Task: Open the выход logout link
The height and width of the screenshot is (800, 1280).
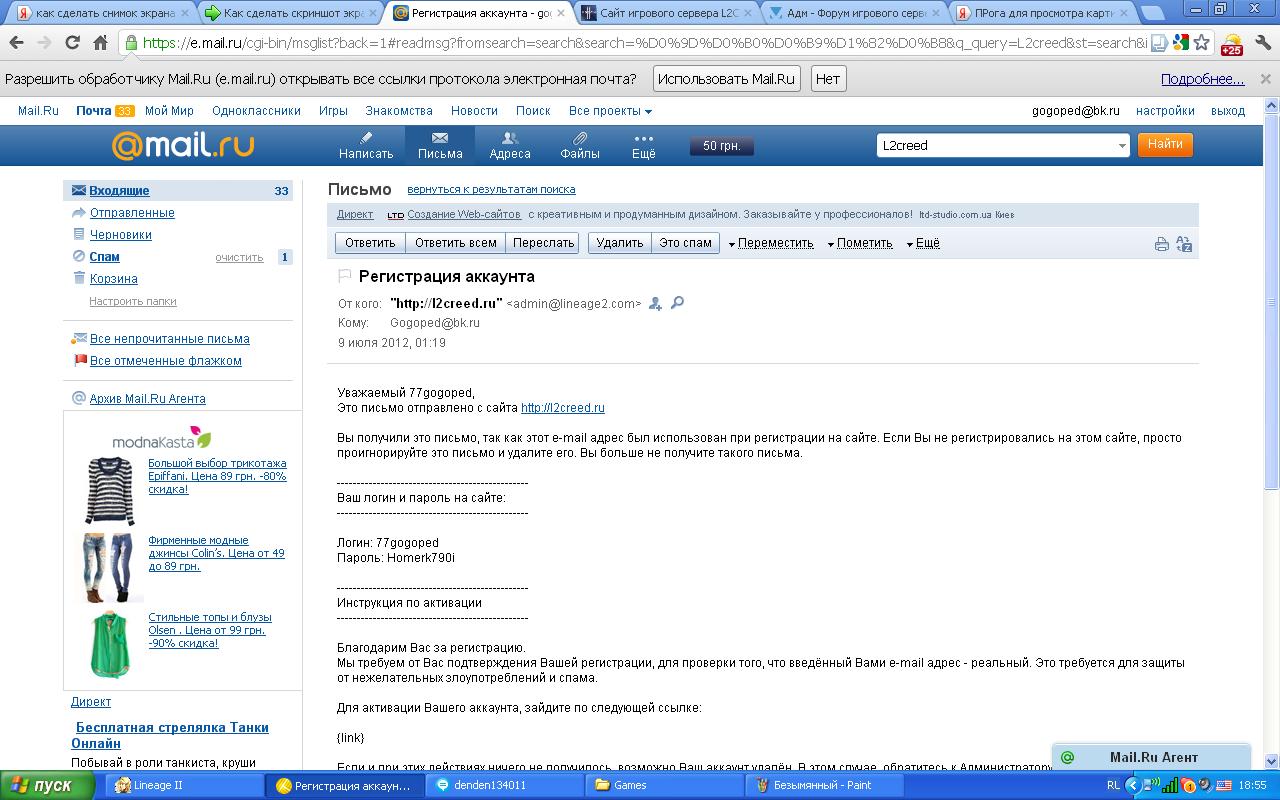Action: (1228, 111)
